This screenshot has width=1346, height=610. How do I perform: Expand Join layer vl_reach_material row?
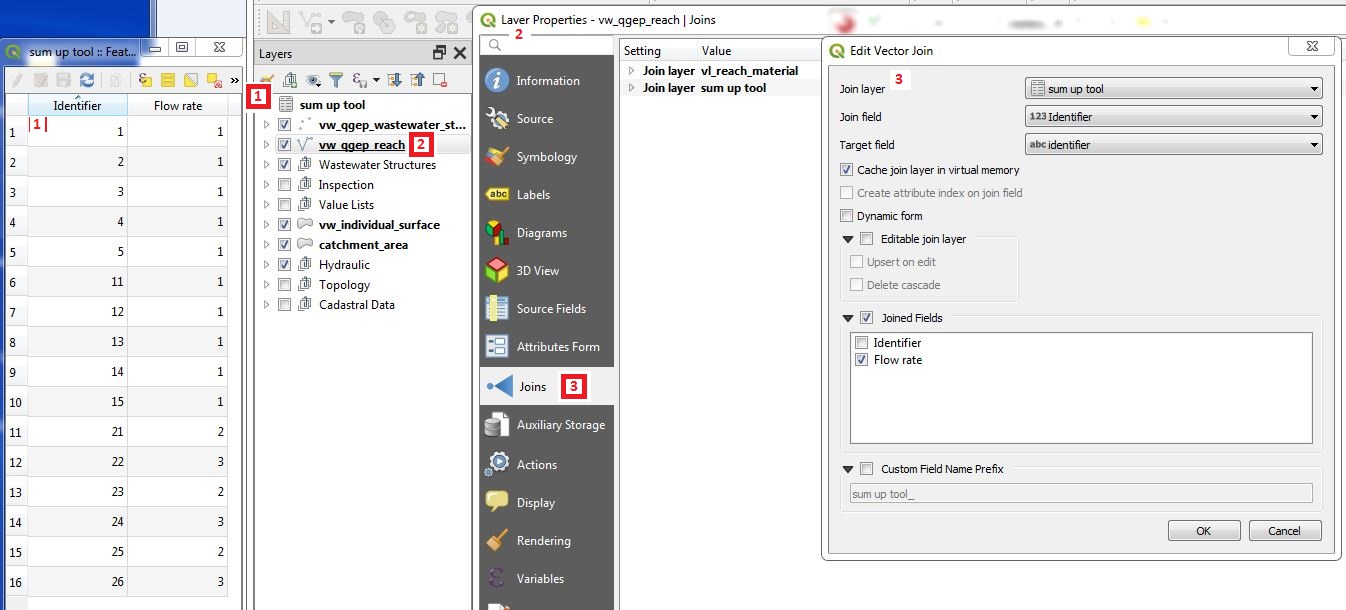point(631,71)
